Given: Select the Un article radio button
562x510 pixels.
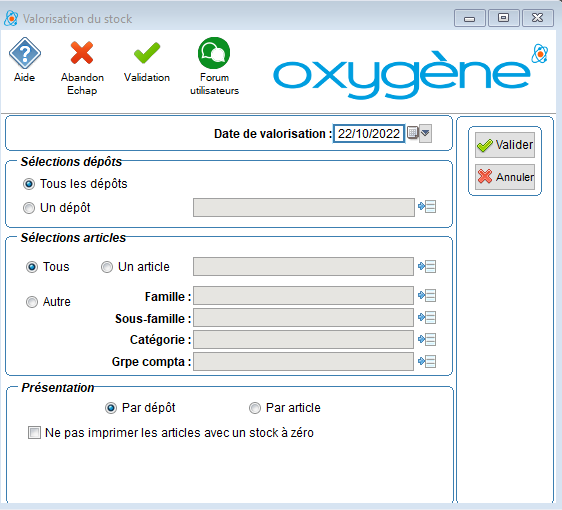Looking at the screenshot, I should point(107,267).
